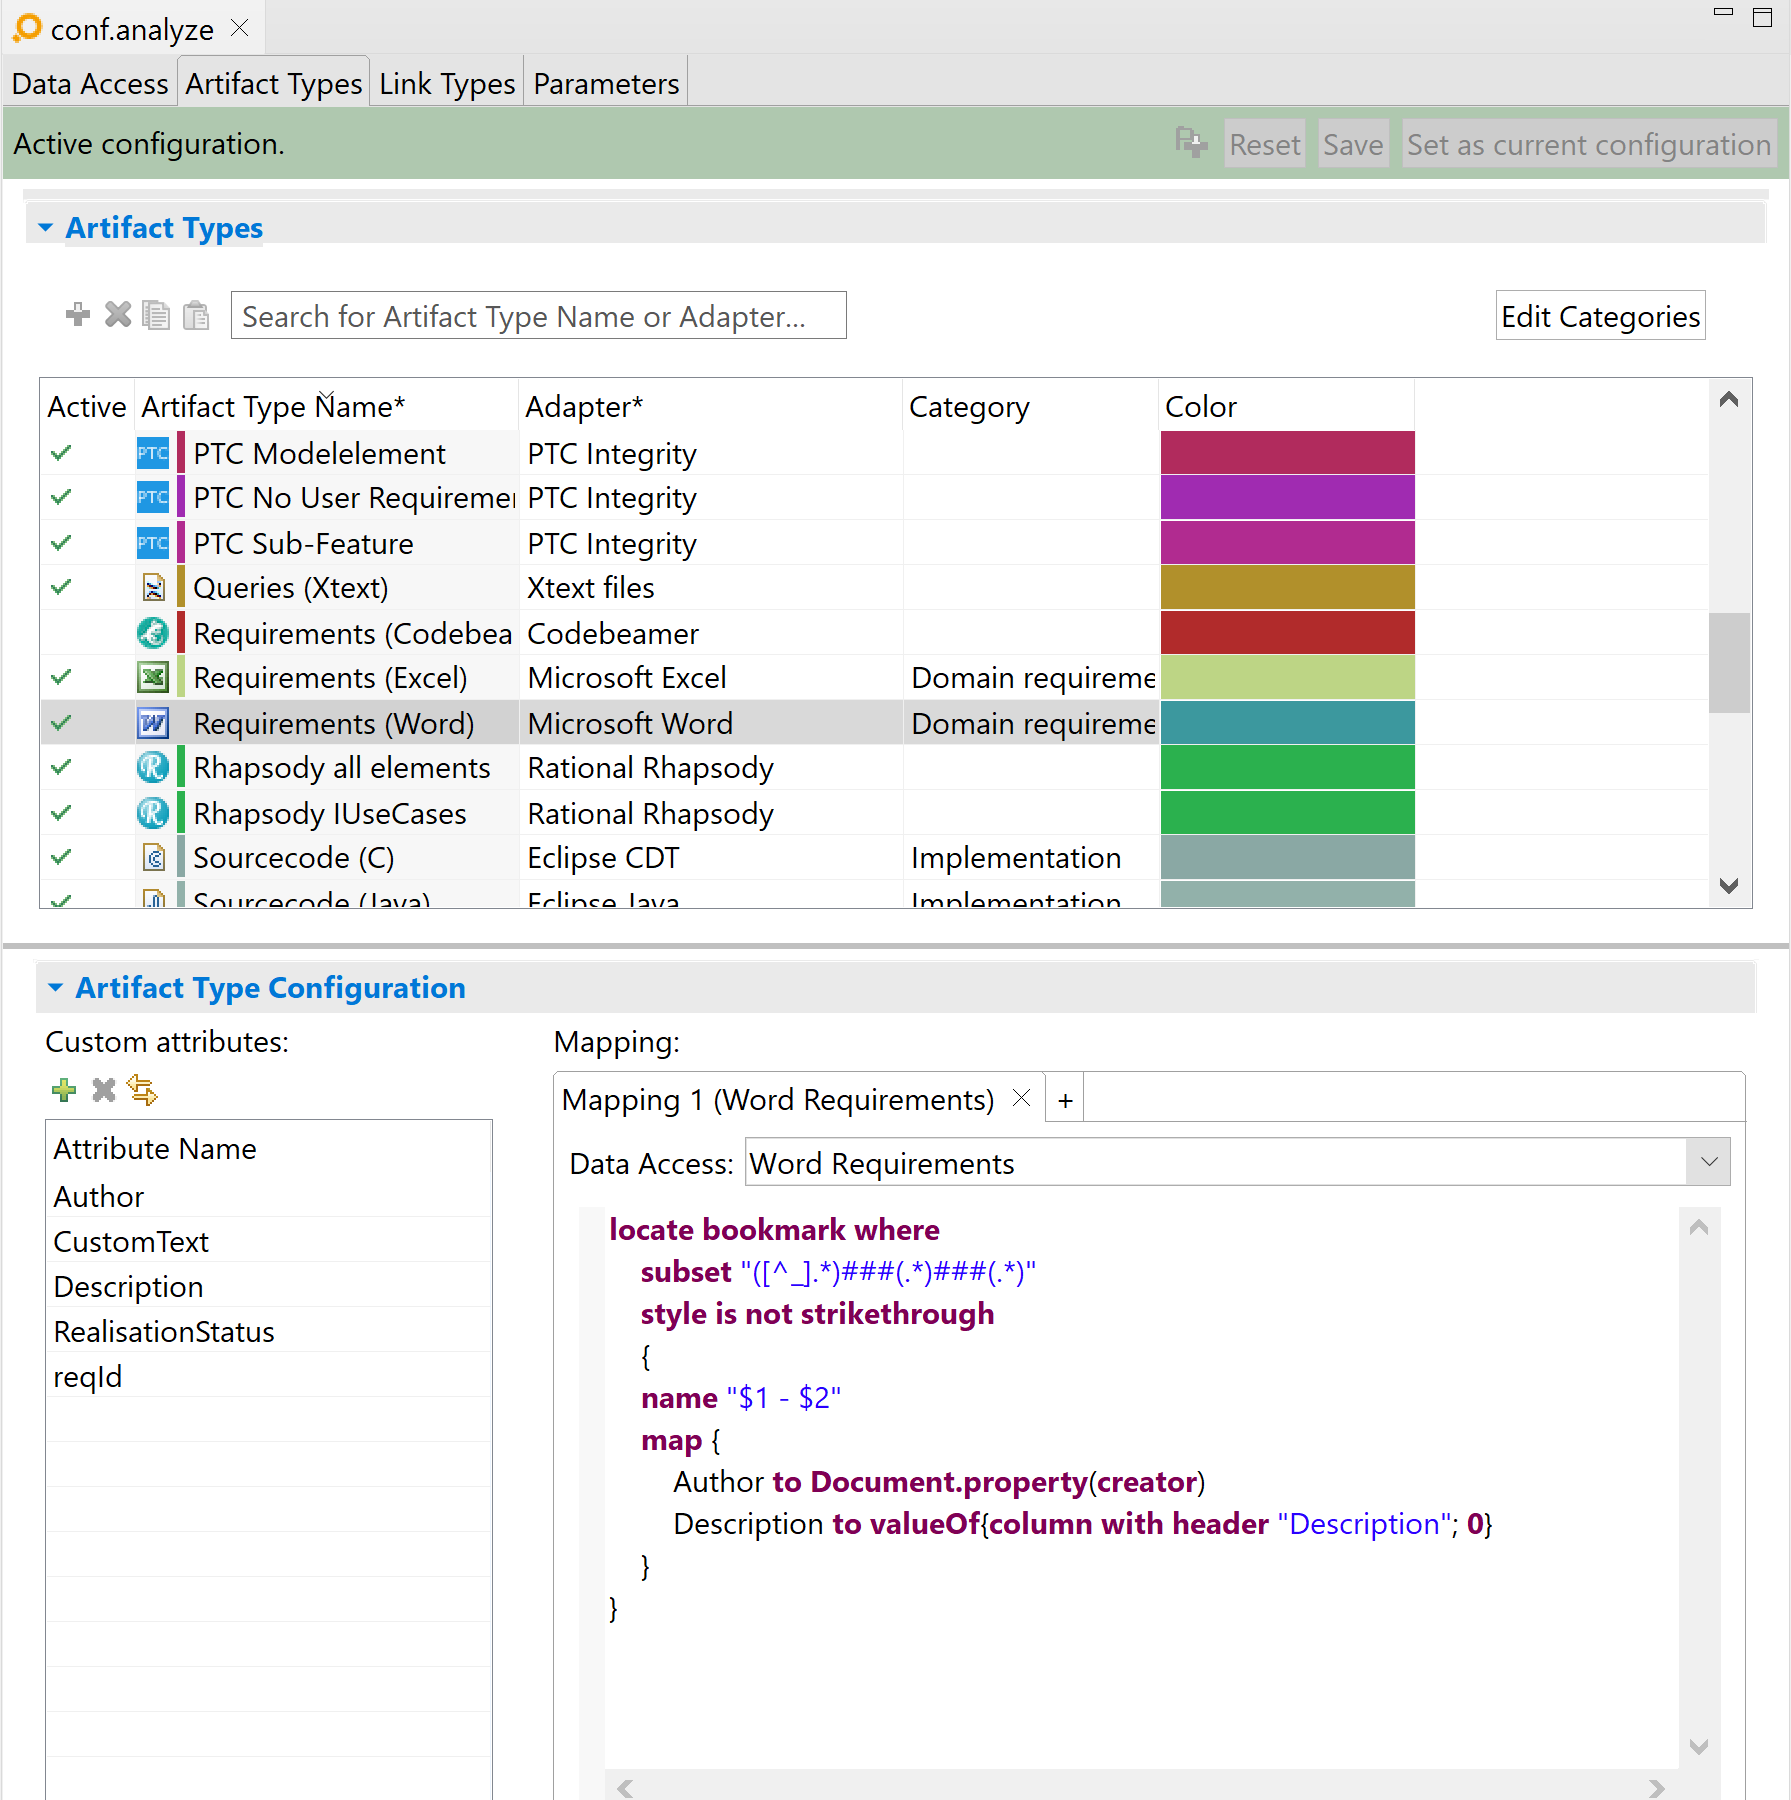Click the Xtext file icon of Queries
The width and height of the screenshot is (1791, 1800).
point(153,587)
